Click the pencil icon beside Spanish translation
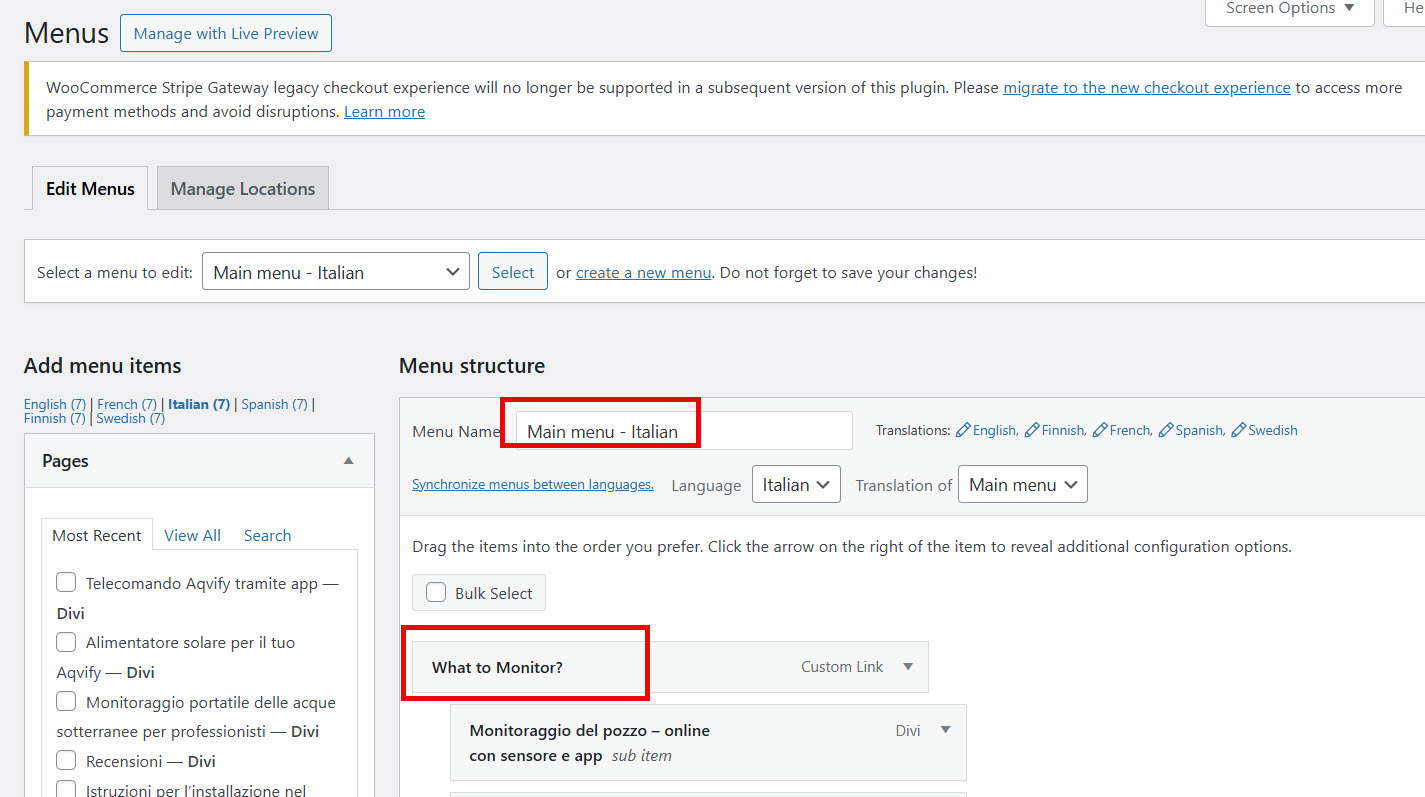Screen dimensions: 1425x797 coord(1166,430)
